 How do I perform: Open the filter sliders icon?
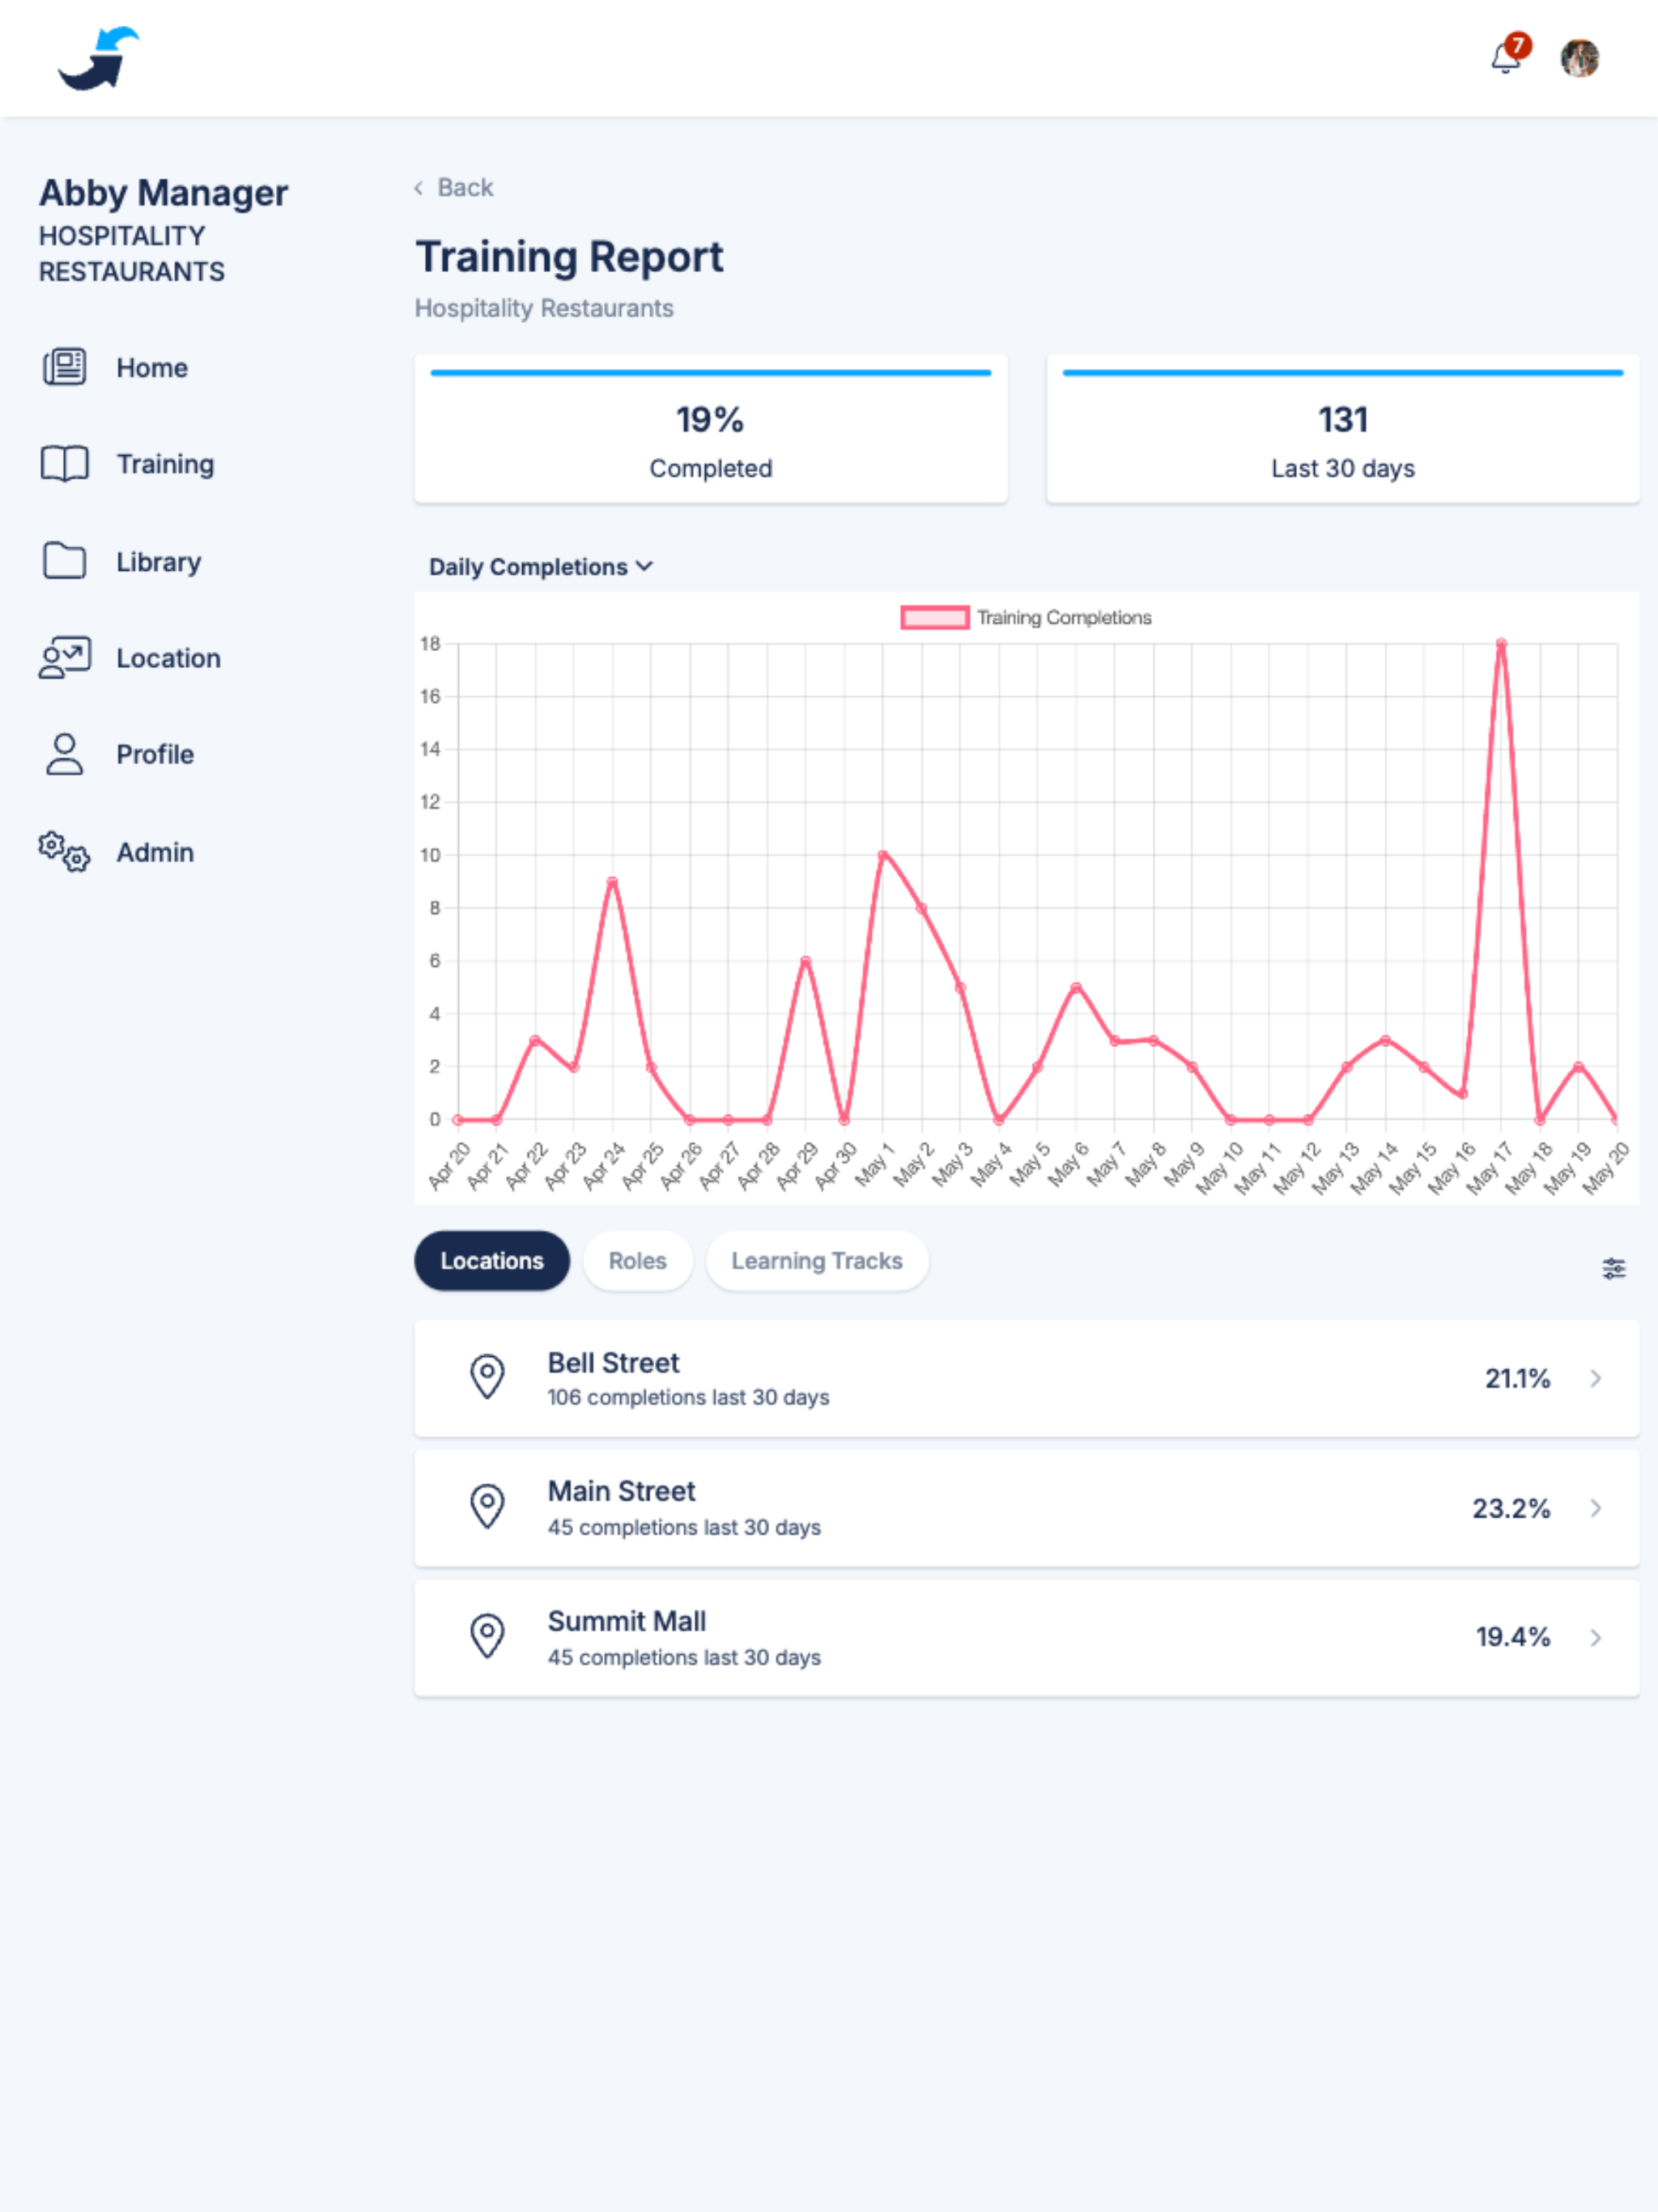point(1613,1269)
